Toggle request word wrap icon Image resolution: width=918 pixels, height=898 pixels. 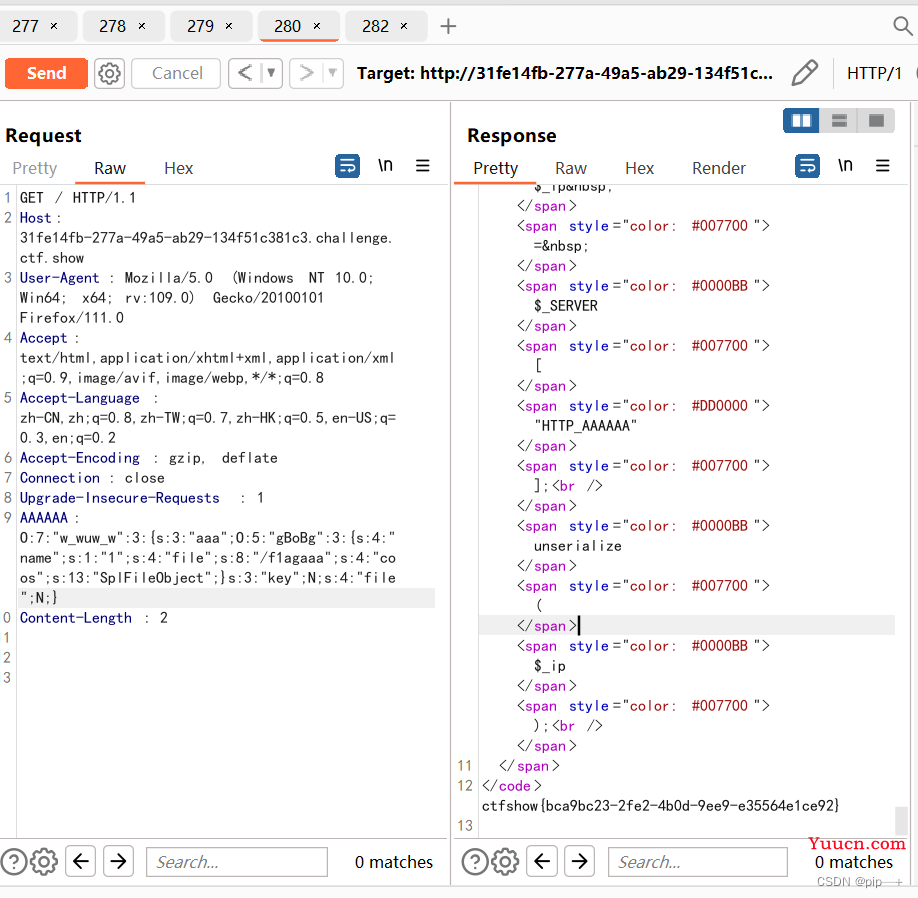point(347,166)
